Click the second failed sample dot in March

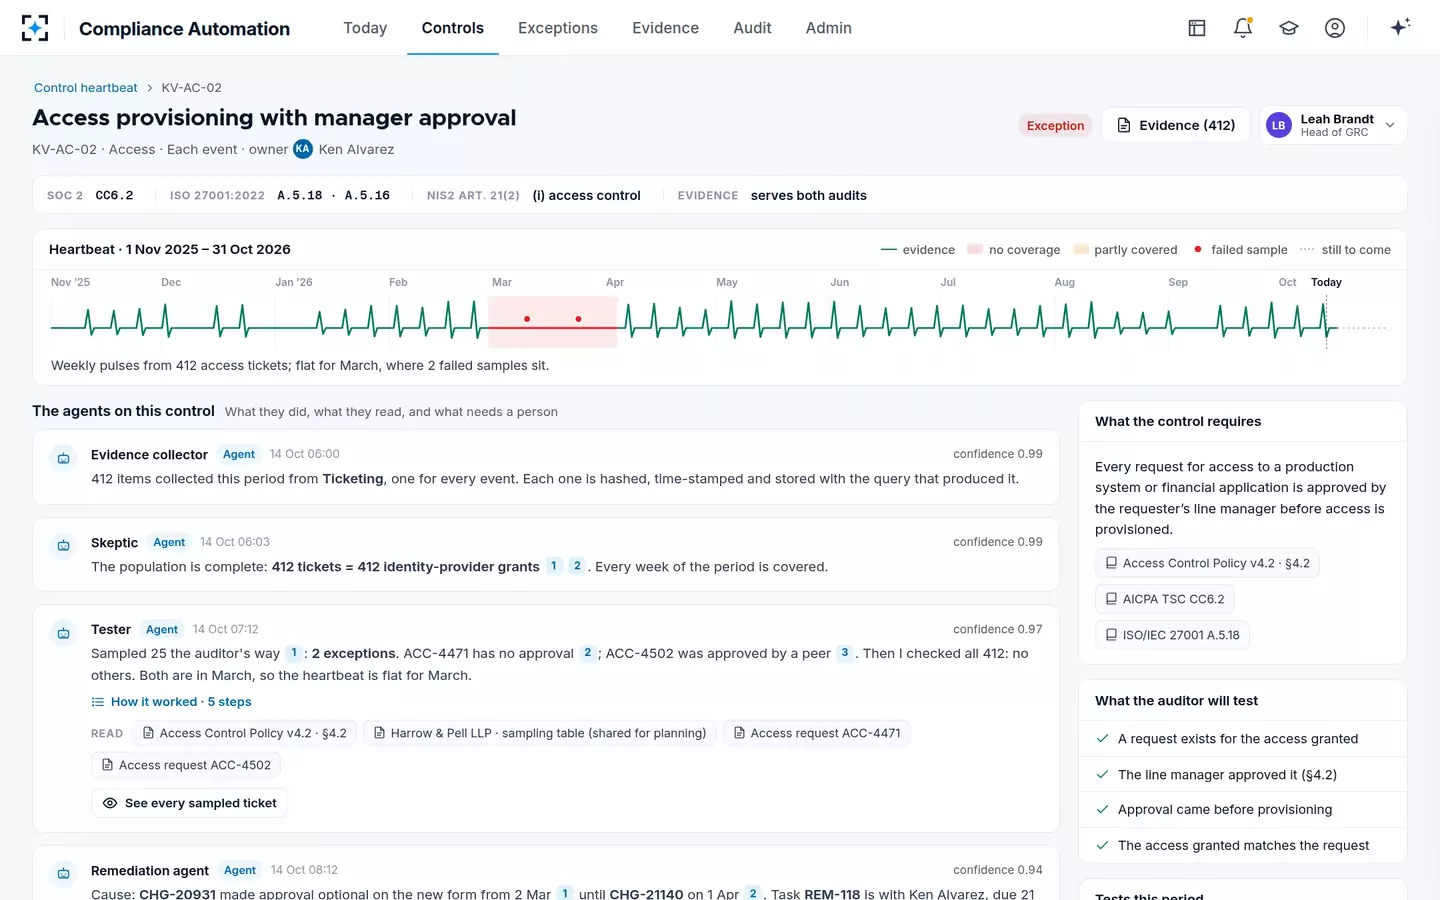tap(579, 319)
